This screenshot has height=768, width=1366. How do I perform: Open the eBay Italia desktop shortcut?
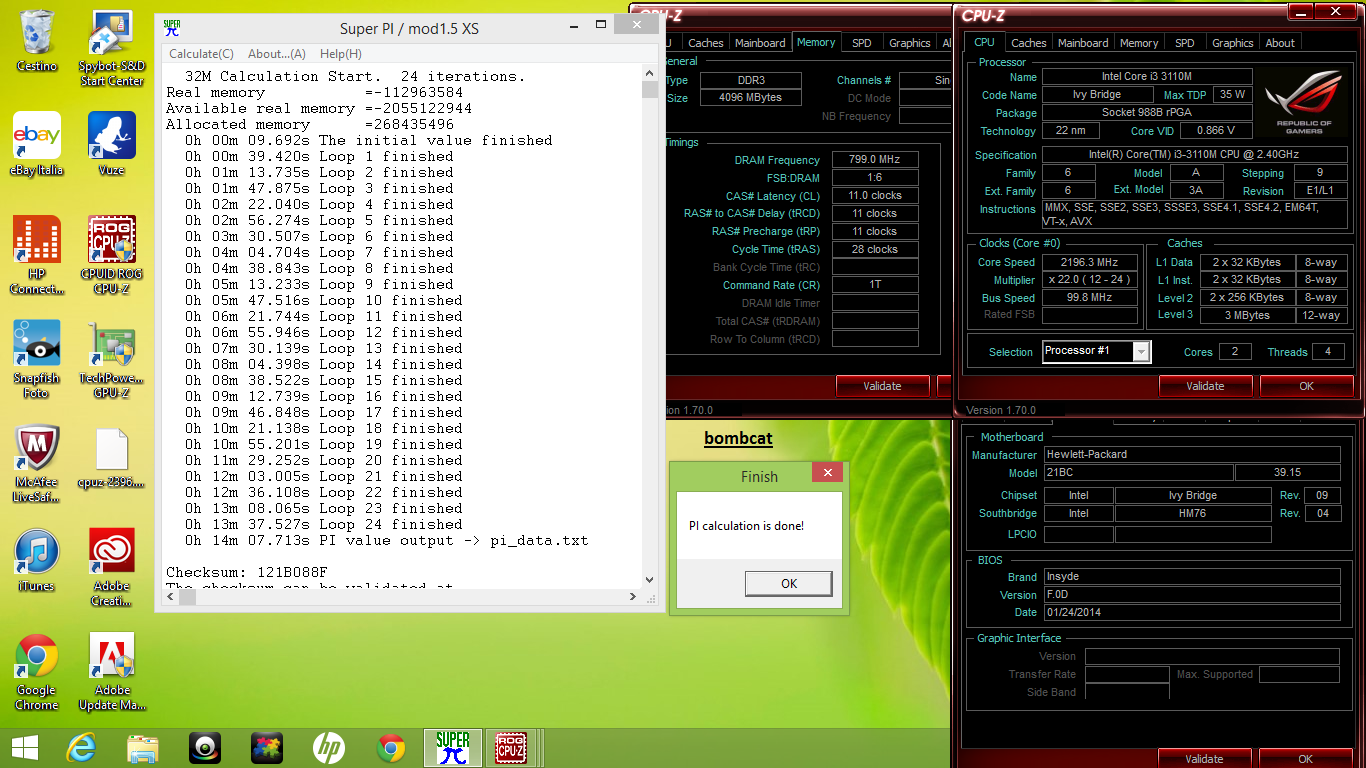(37, 144)
